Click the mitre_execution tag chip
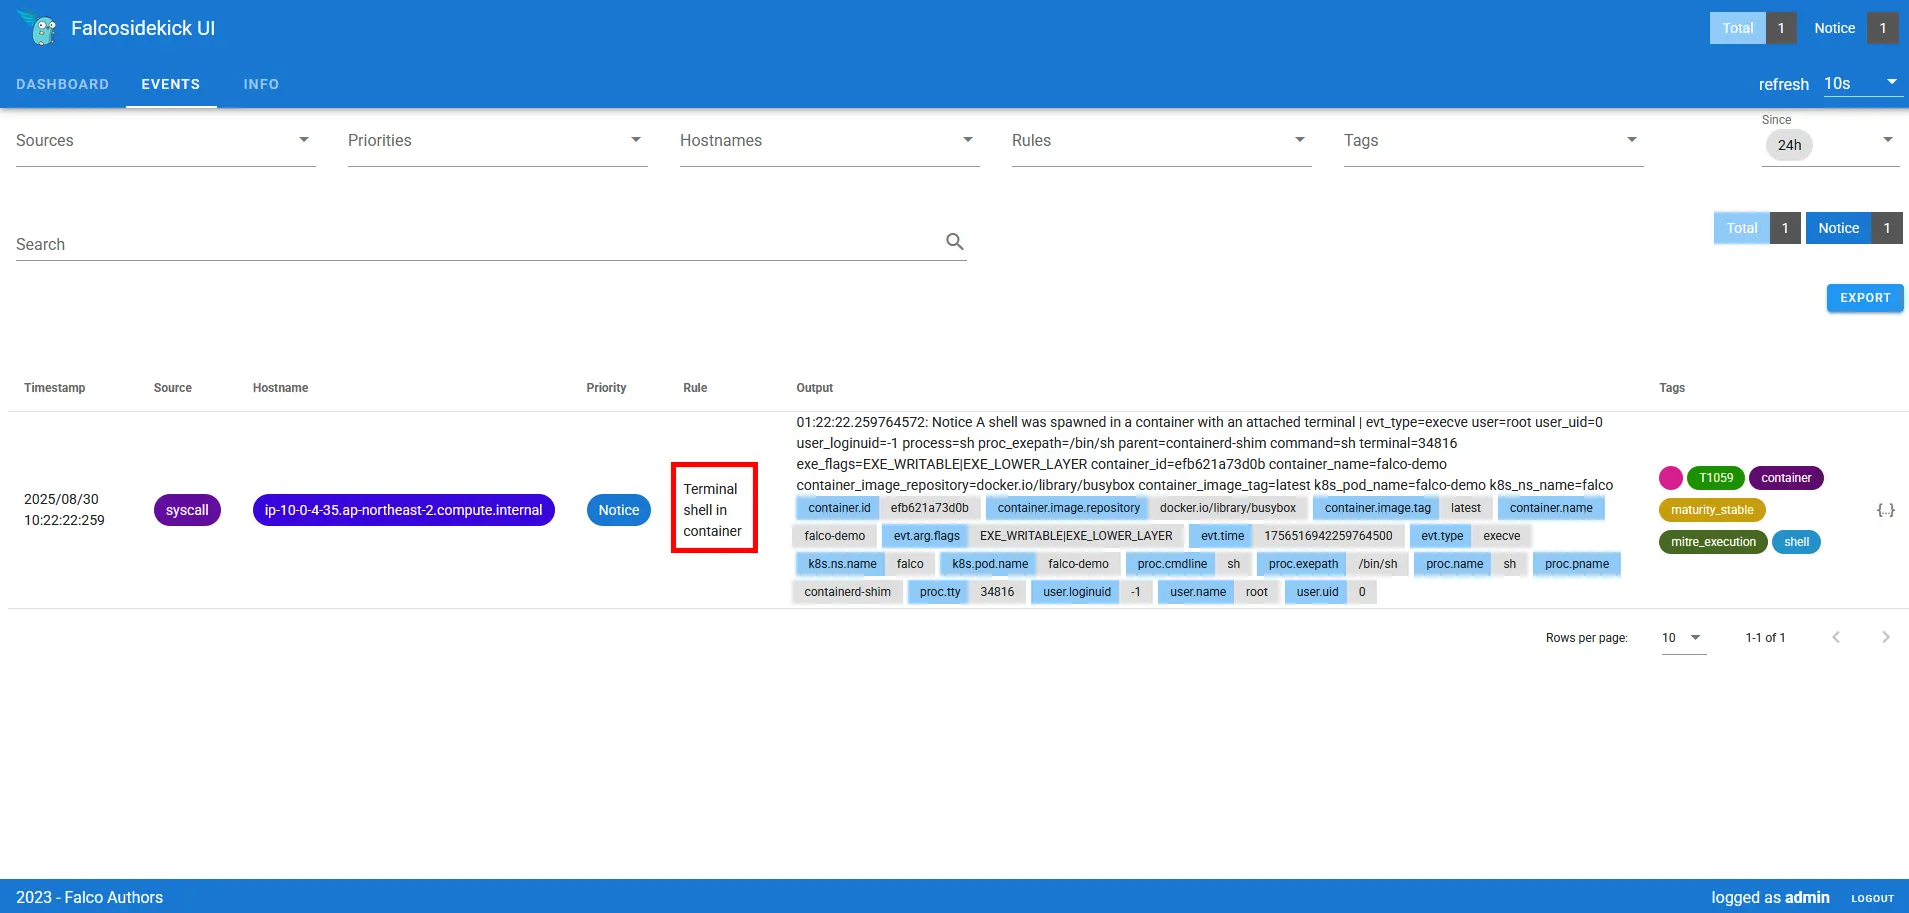Screen dimensions: 1909x913 pyautogui.click(x=1713, y=542)
